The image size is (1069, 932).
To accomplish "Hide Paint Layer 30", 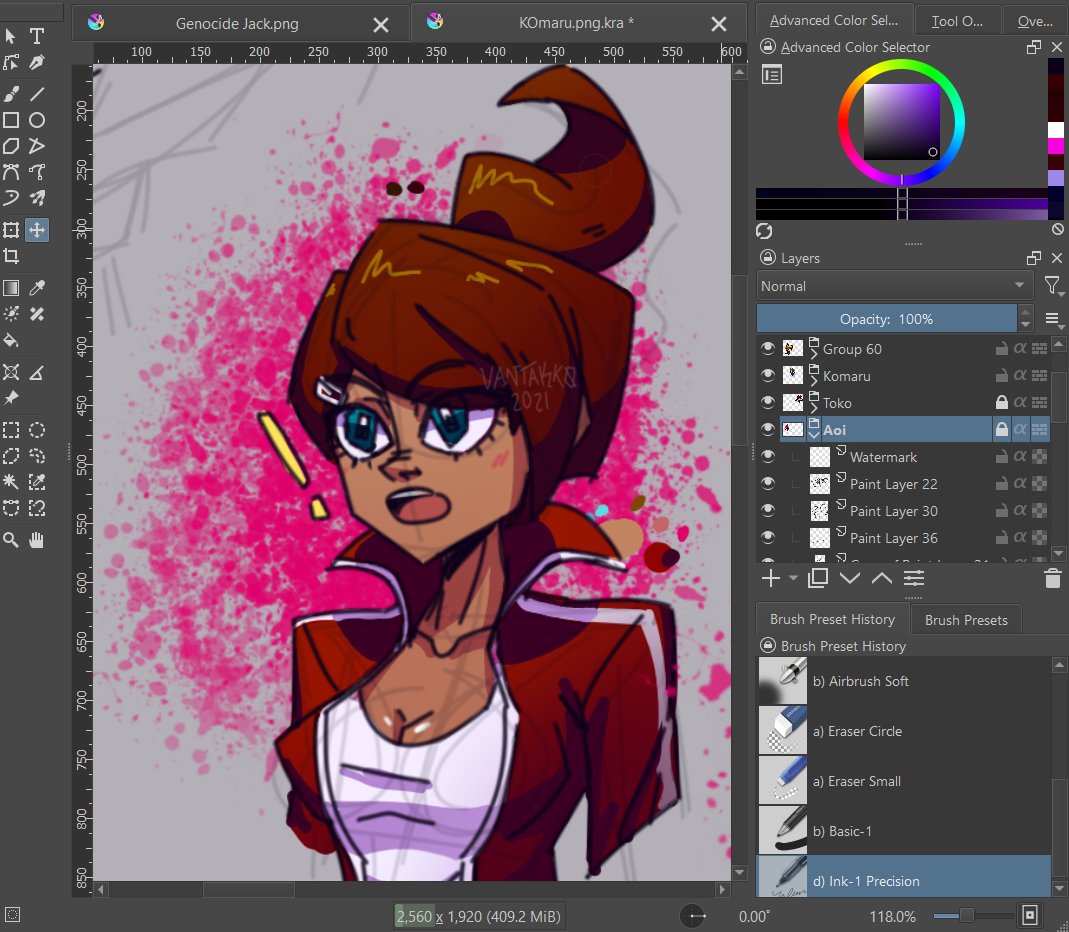I will 768,511.
